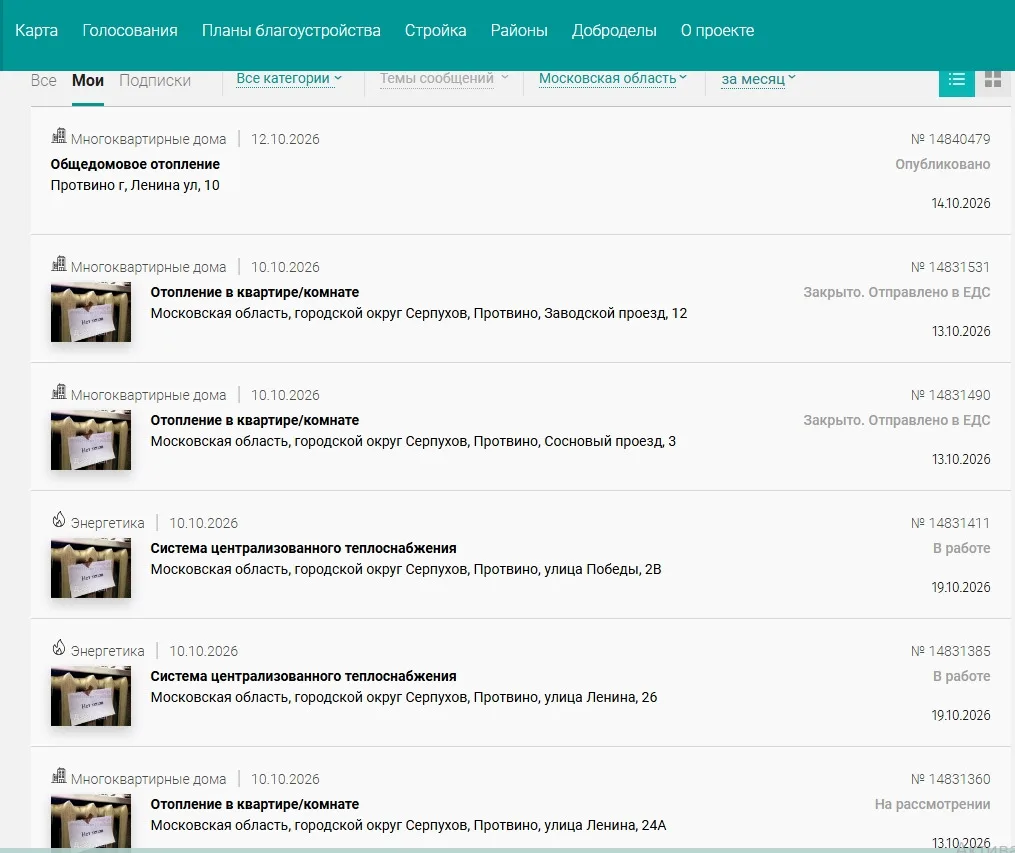This screenshot has width=1015, height=853.
Task: Click report number '№ 14831385'
Action: (x=950, y=651)
